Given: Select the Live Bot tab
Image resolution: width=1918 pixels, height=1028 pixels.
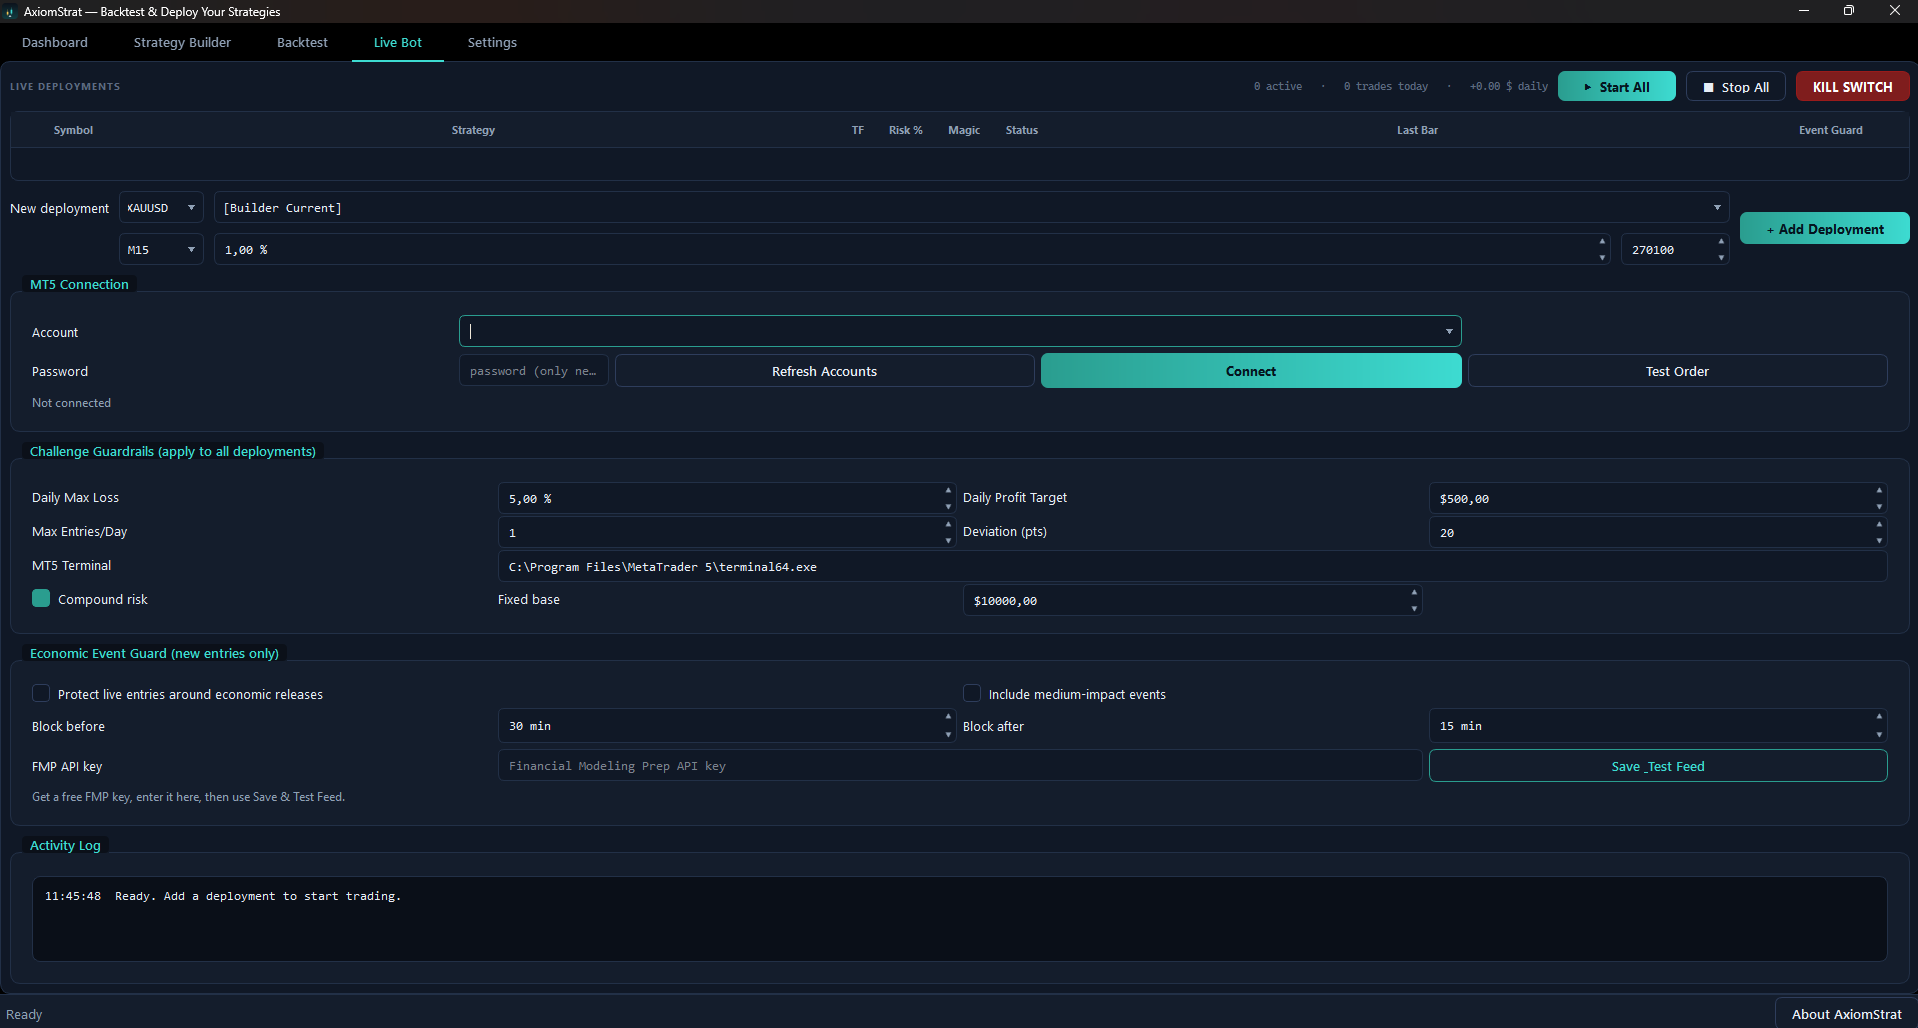Looking at the screenshot, I should [x=398, y=42].
